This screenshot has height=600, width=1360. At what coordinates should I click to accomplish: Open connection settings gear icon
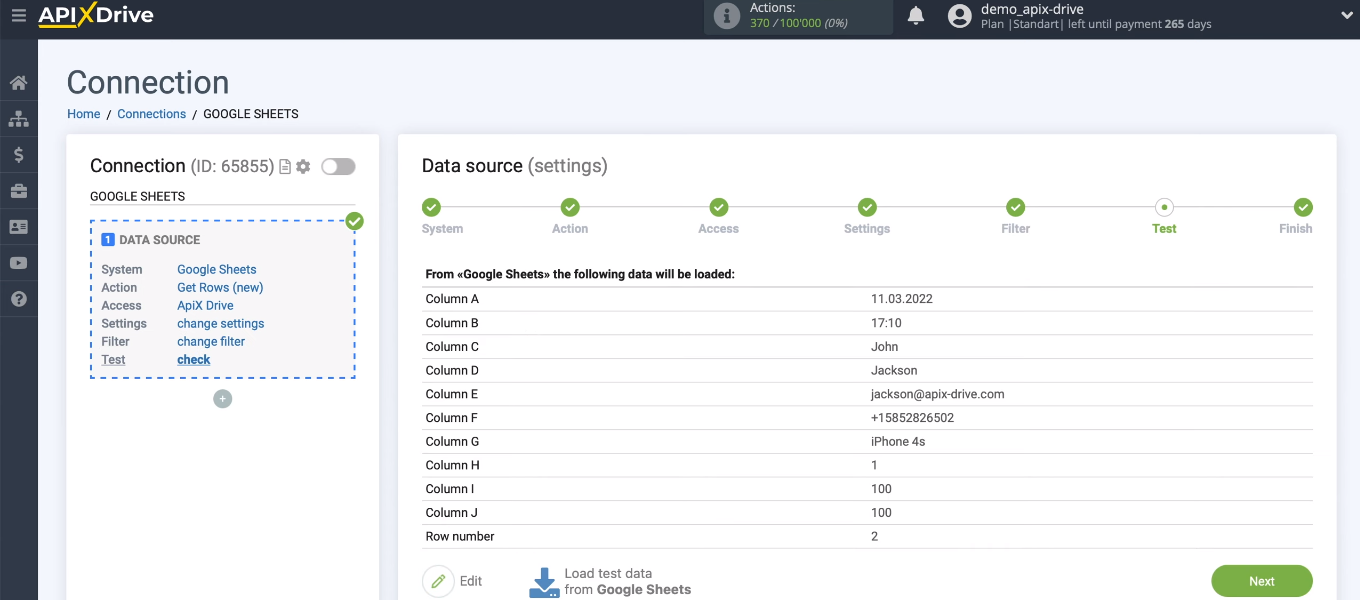[x=303, y=167]
